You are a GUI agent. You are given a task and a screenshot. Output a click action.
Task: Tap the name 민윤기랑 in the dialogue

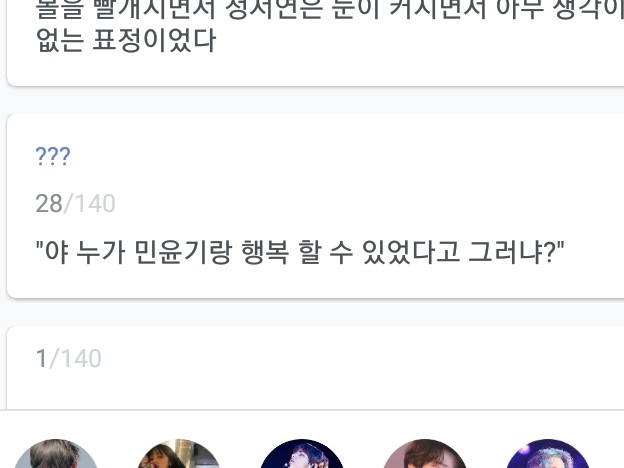[183, 252]
